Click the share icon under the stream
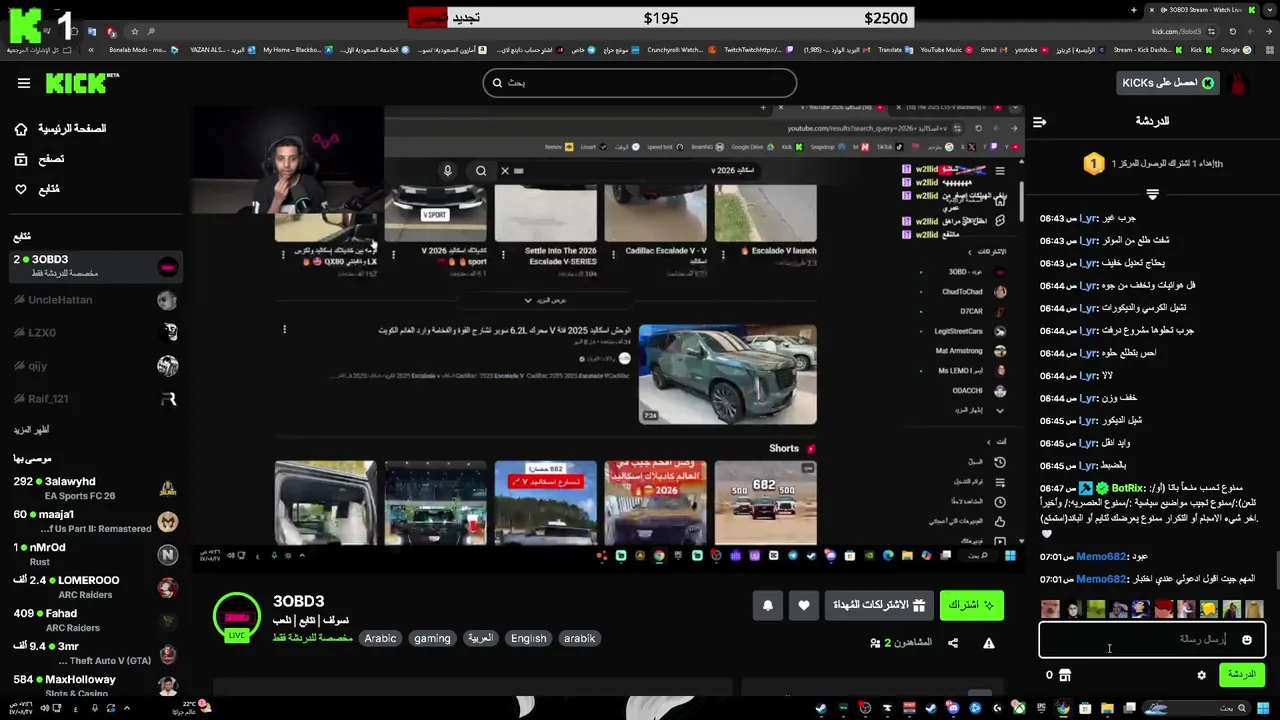This screenshot has height=720, width=1280. [x=953, y=643]
